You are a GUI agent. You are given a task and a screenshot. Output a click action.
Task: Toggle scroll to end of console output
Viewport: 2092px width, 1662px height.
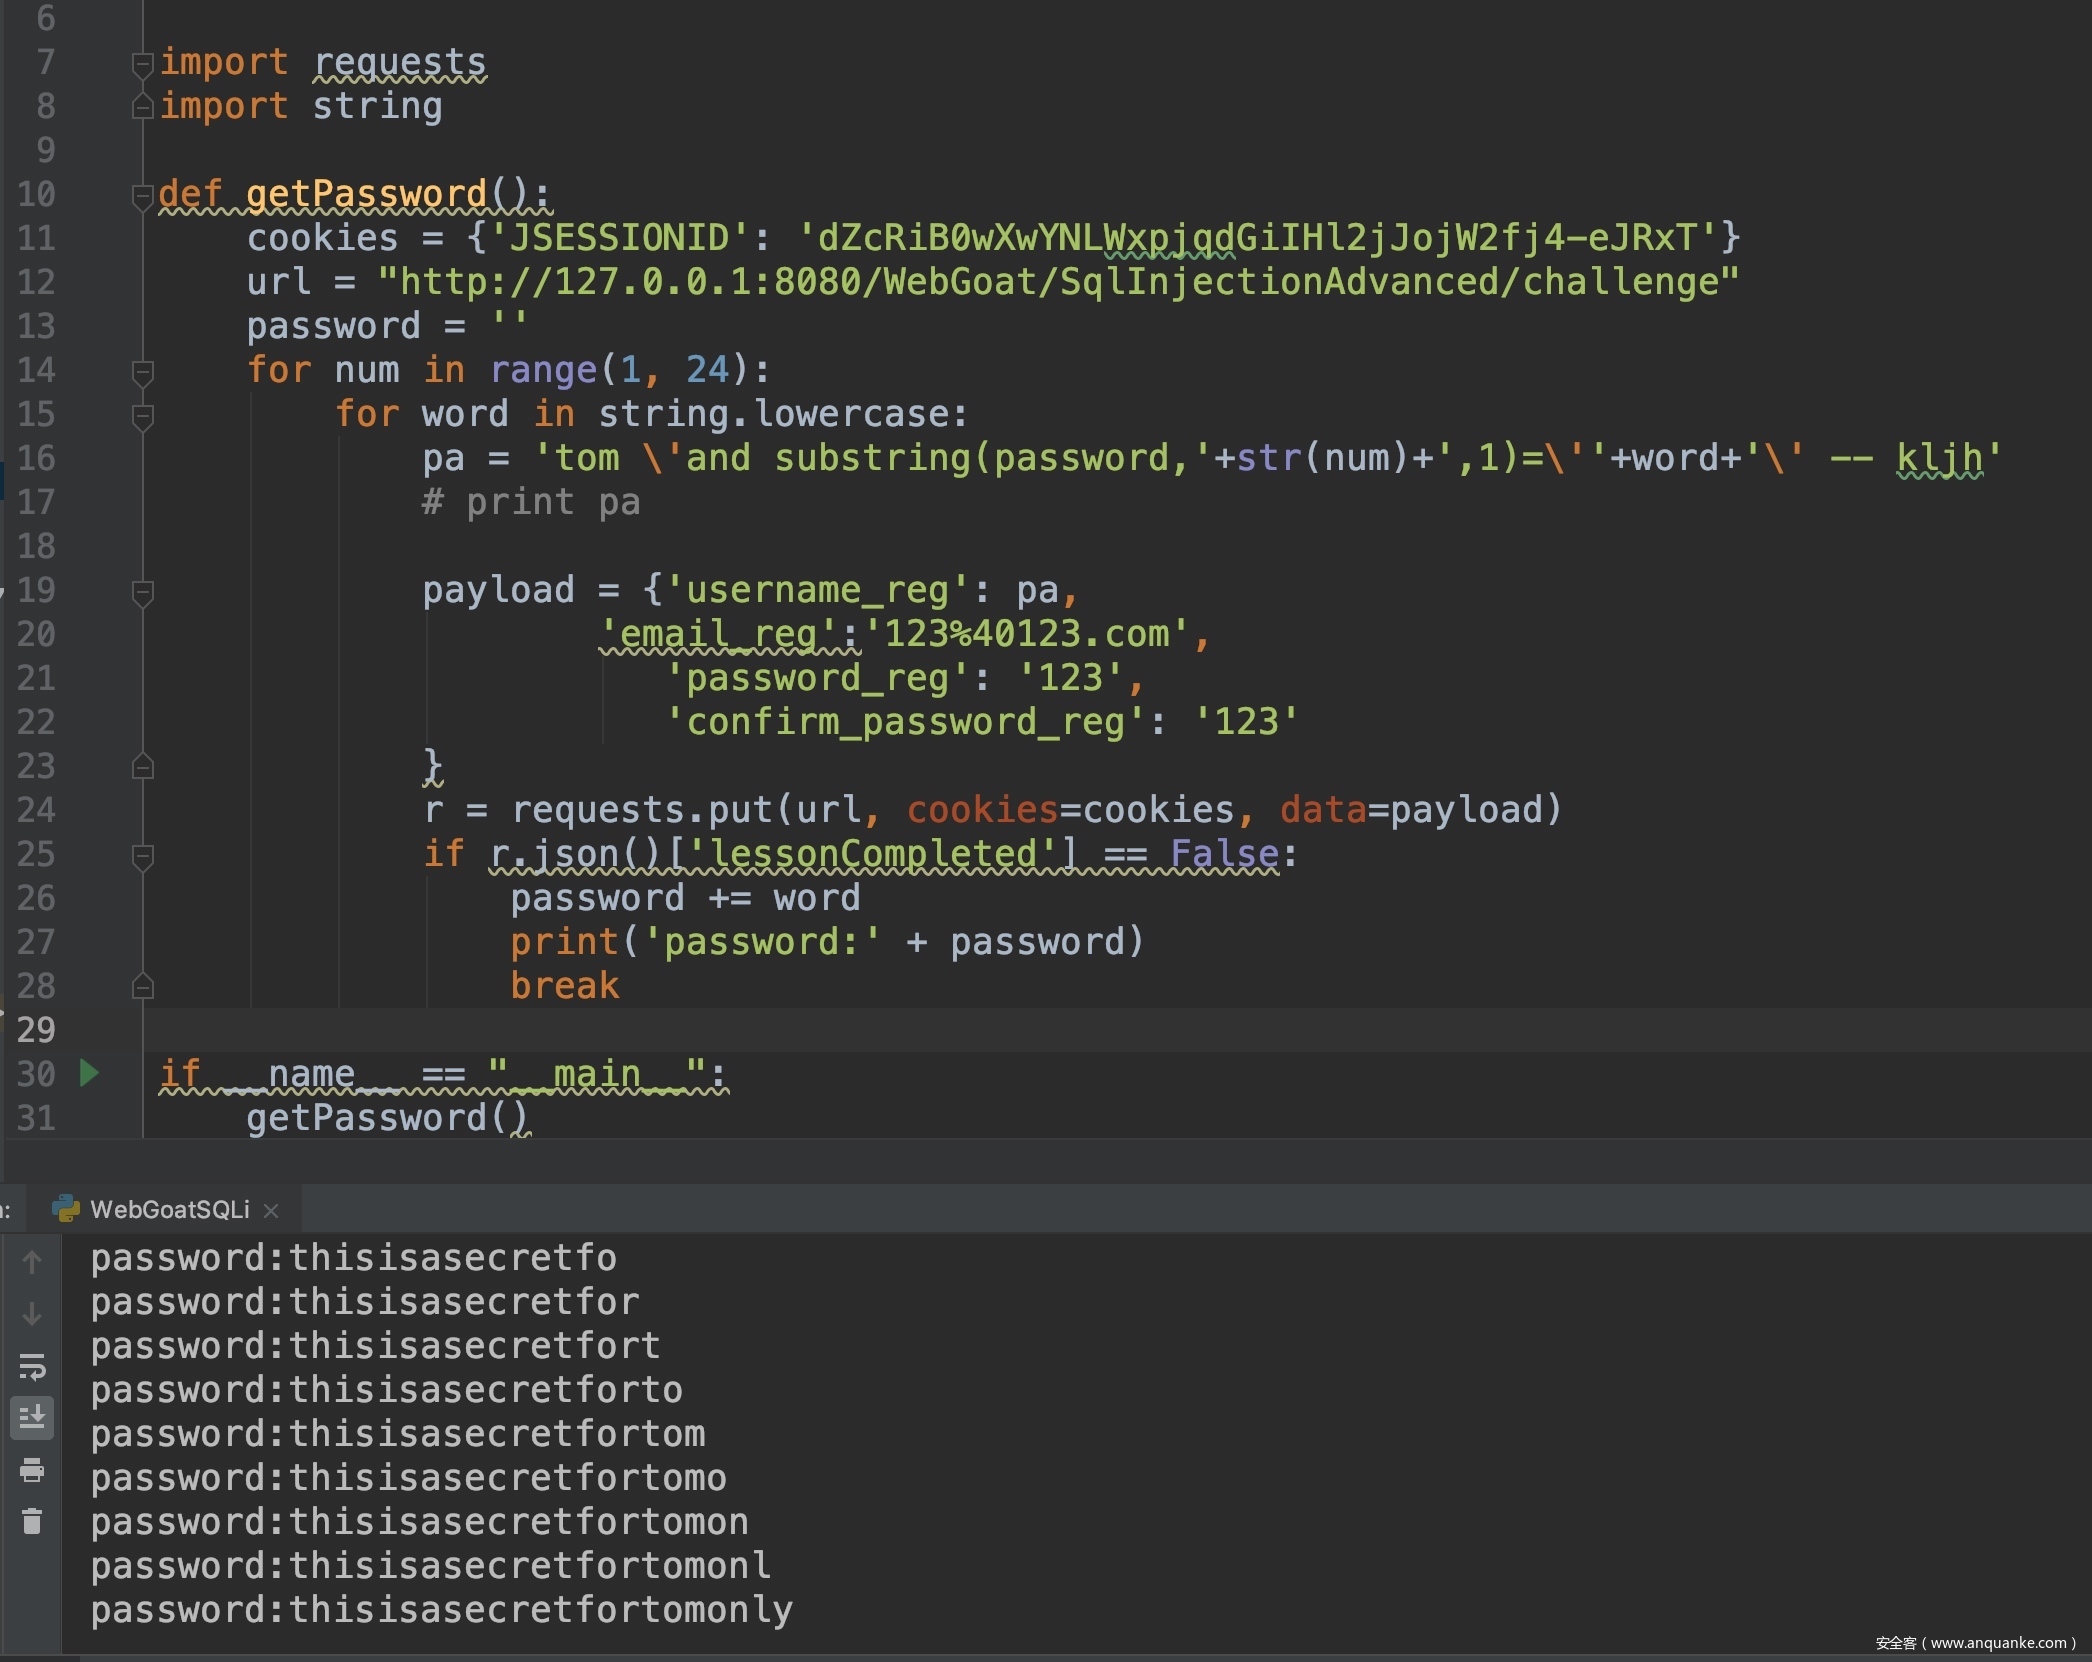(32, 1418)
